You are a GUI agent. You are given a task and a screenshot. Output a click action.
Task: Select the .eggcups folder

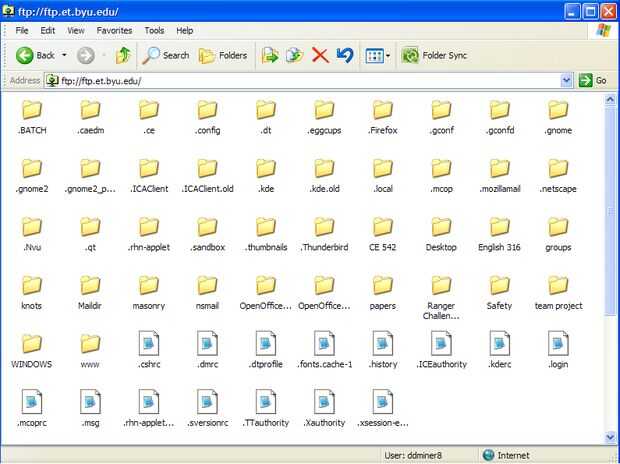click(x=324, y=117)
